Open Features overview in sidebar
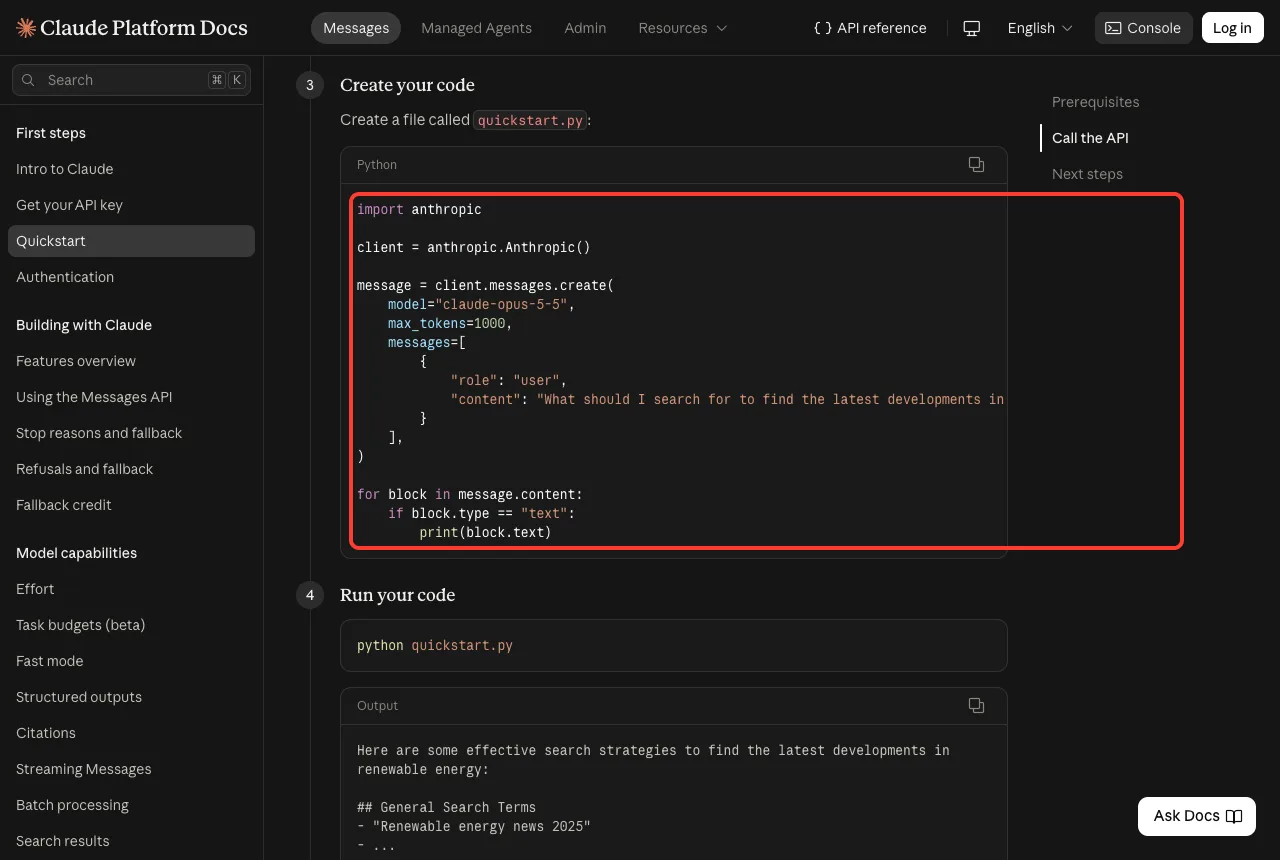Viewport: 1280px width, 860px height. coord(76,361)
